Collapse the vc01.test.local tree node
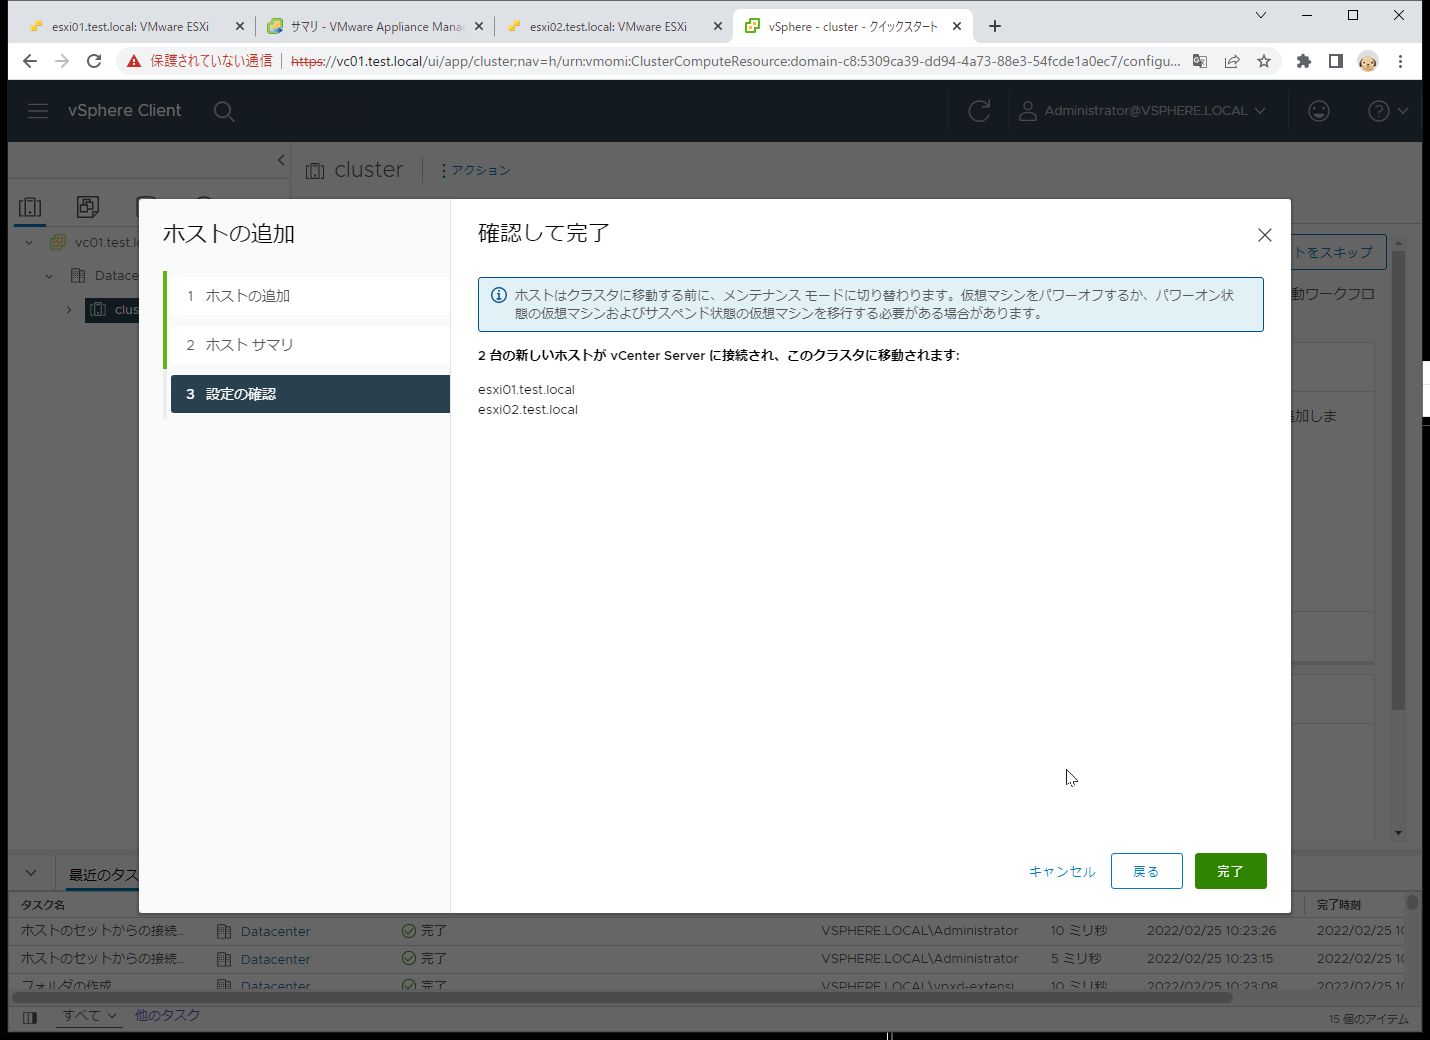1430x1040 pixels. pyautogui.click(x=29, y=243)
